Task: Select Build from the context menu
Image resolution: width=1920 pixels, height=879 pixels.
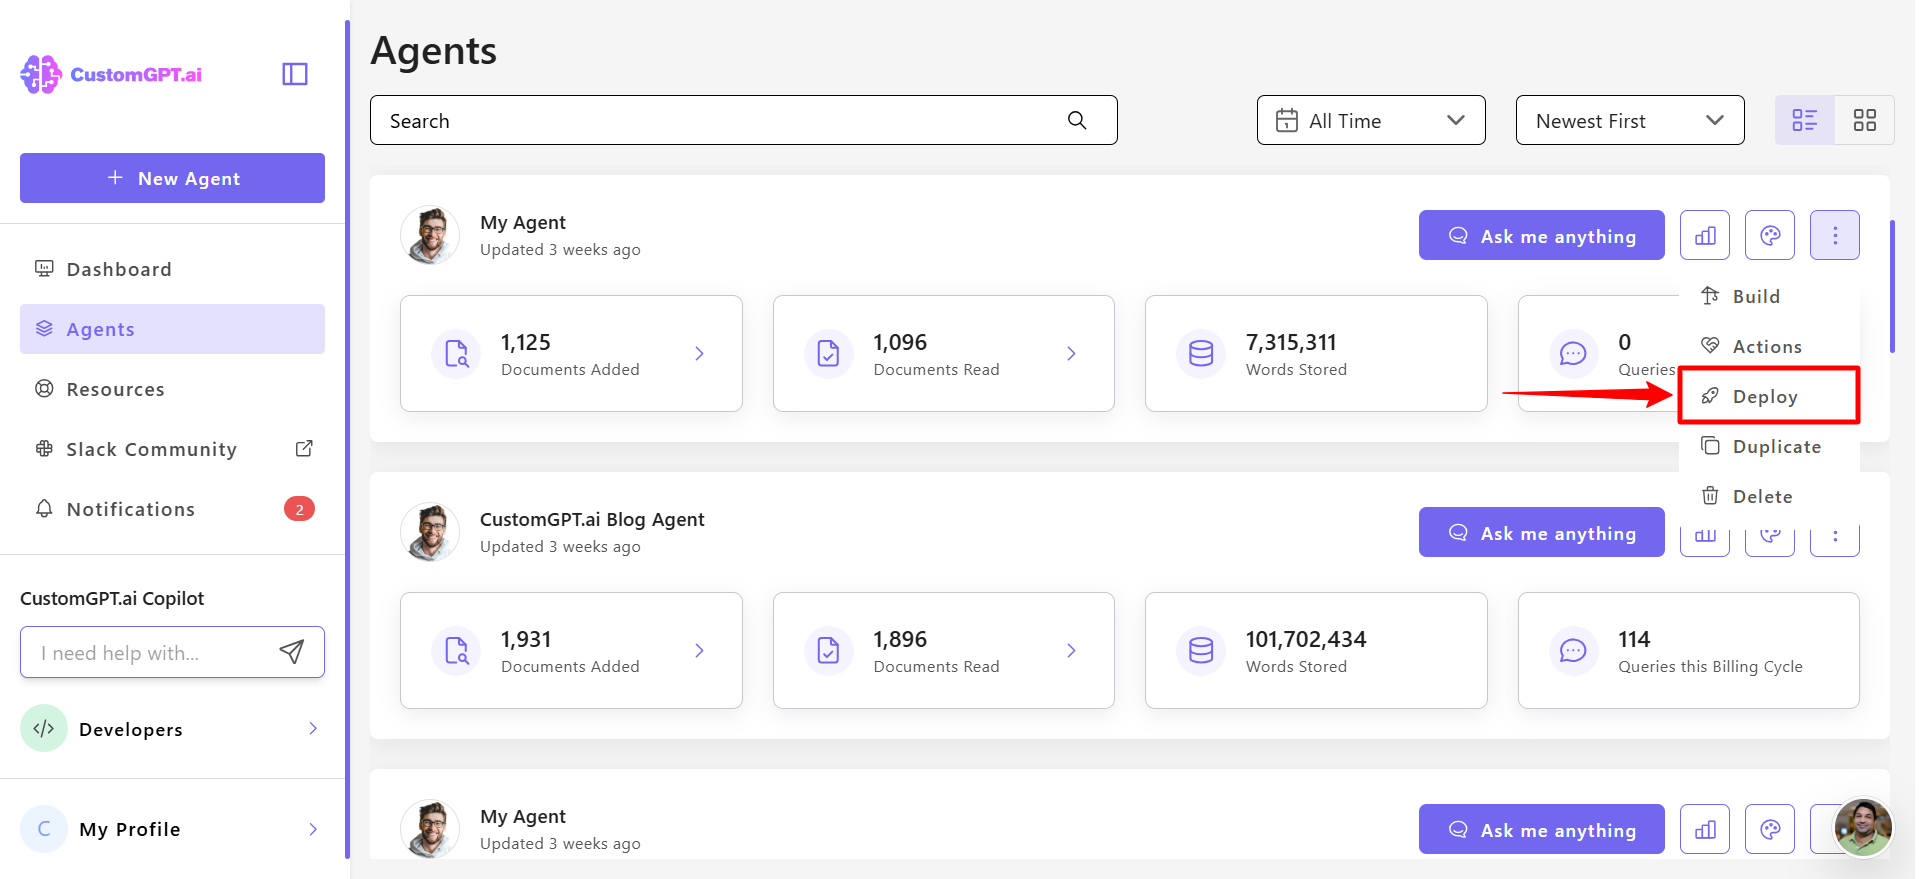Action: point(1769,296)
